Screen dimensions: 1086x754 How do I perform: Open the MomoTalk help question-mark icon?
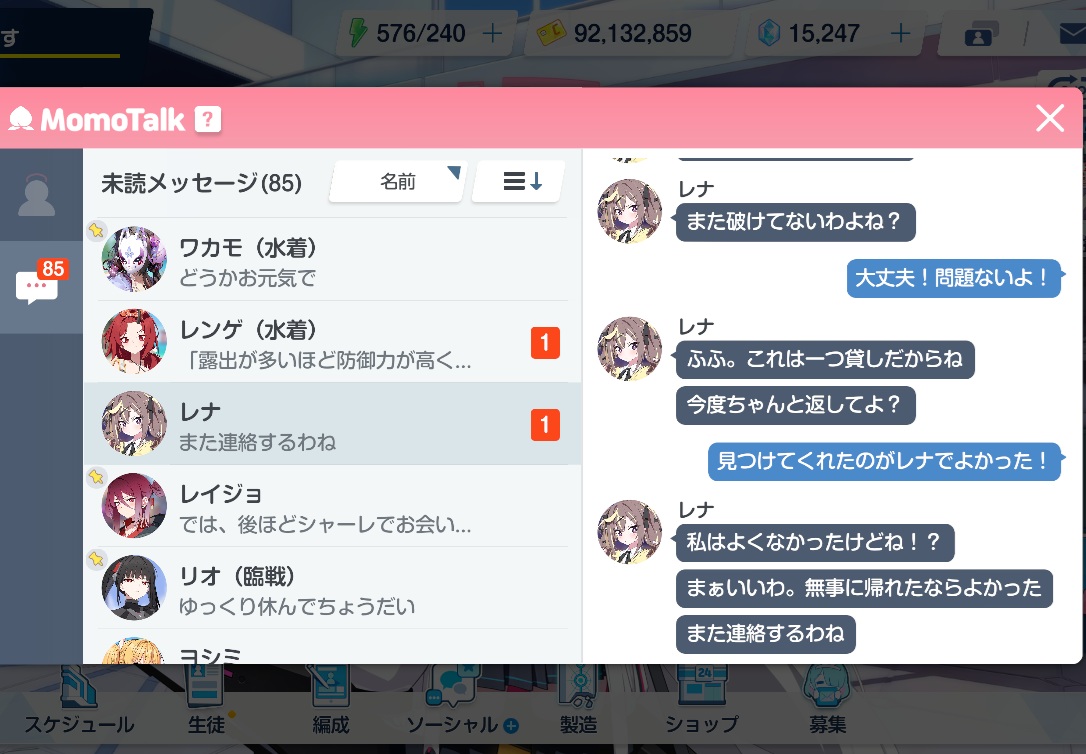(208, 120)
